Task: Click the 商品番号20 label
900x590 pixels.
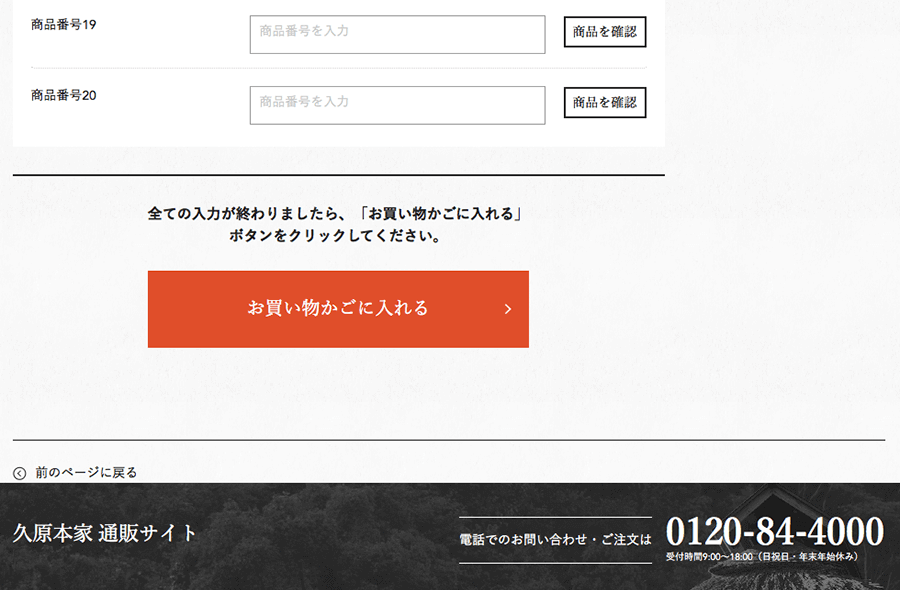Action: 64,95
